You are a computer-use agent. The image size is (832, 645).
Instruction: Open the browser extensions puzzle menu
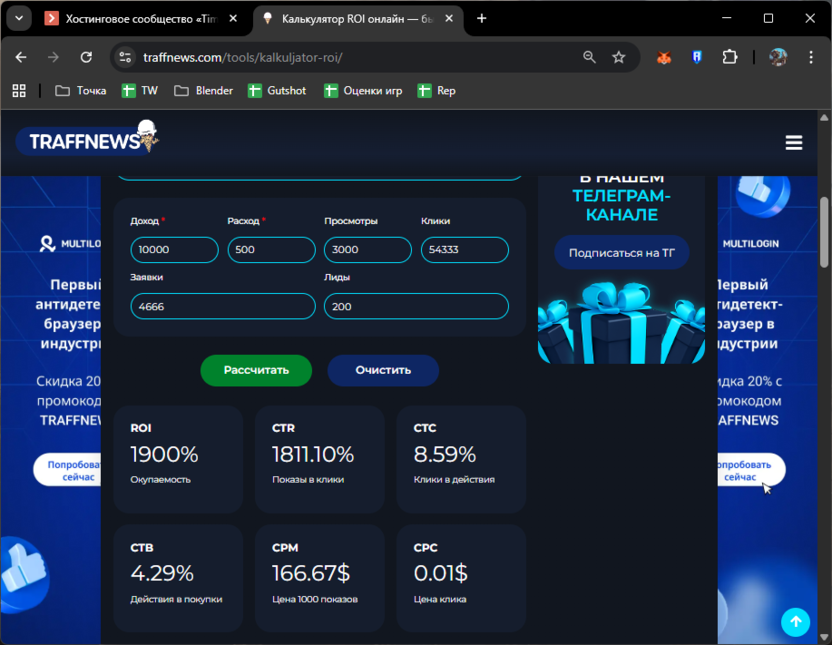730,57
